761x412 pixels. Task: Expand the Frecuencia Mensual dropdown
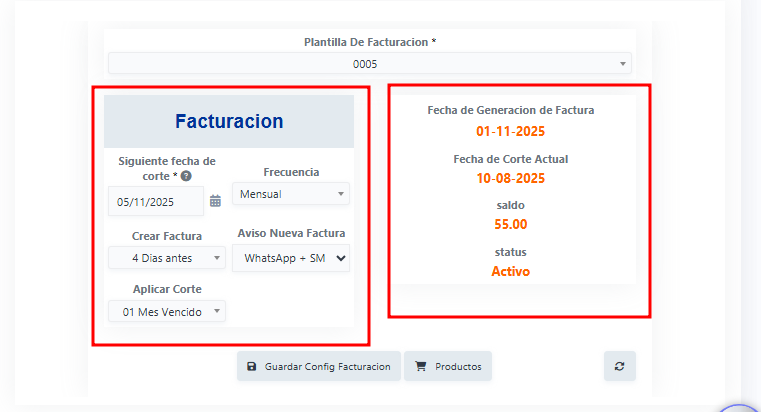click(x=291, y=194)
